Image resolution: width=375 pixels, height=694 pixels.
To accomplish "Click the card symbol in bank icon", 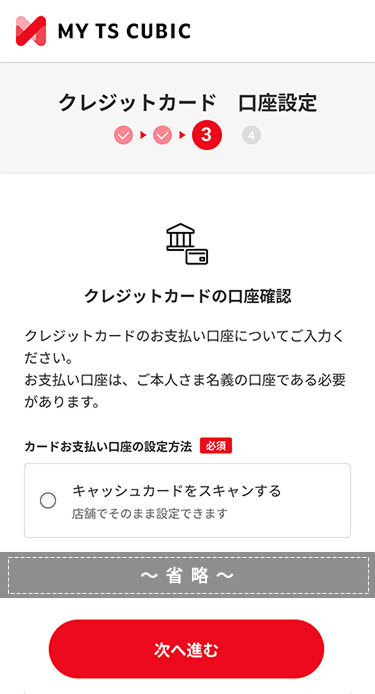I will pos(197,256).
